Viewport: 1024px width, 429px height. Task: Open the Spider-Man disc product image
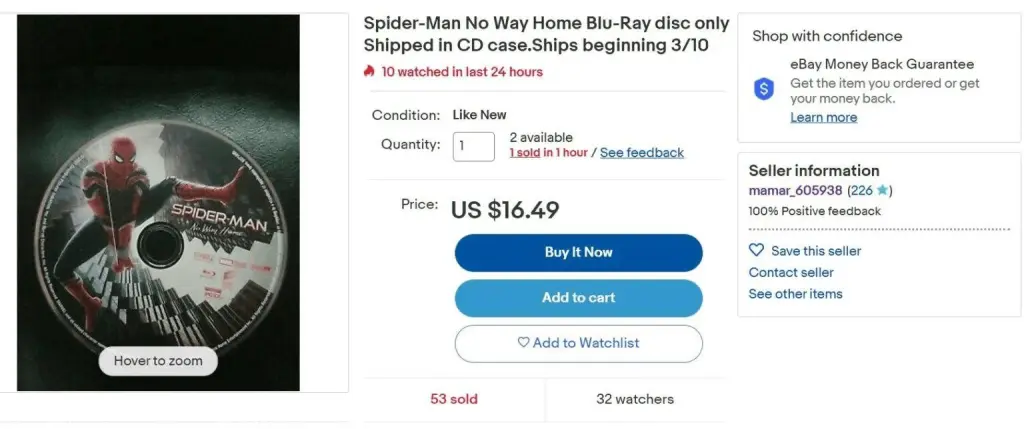tap(158, 200)
